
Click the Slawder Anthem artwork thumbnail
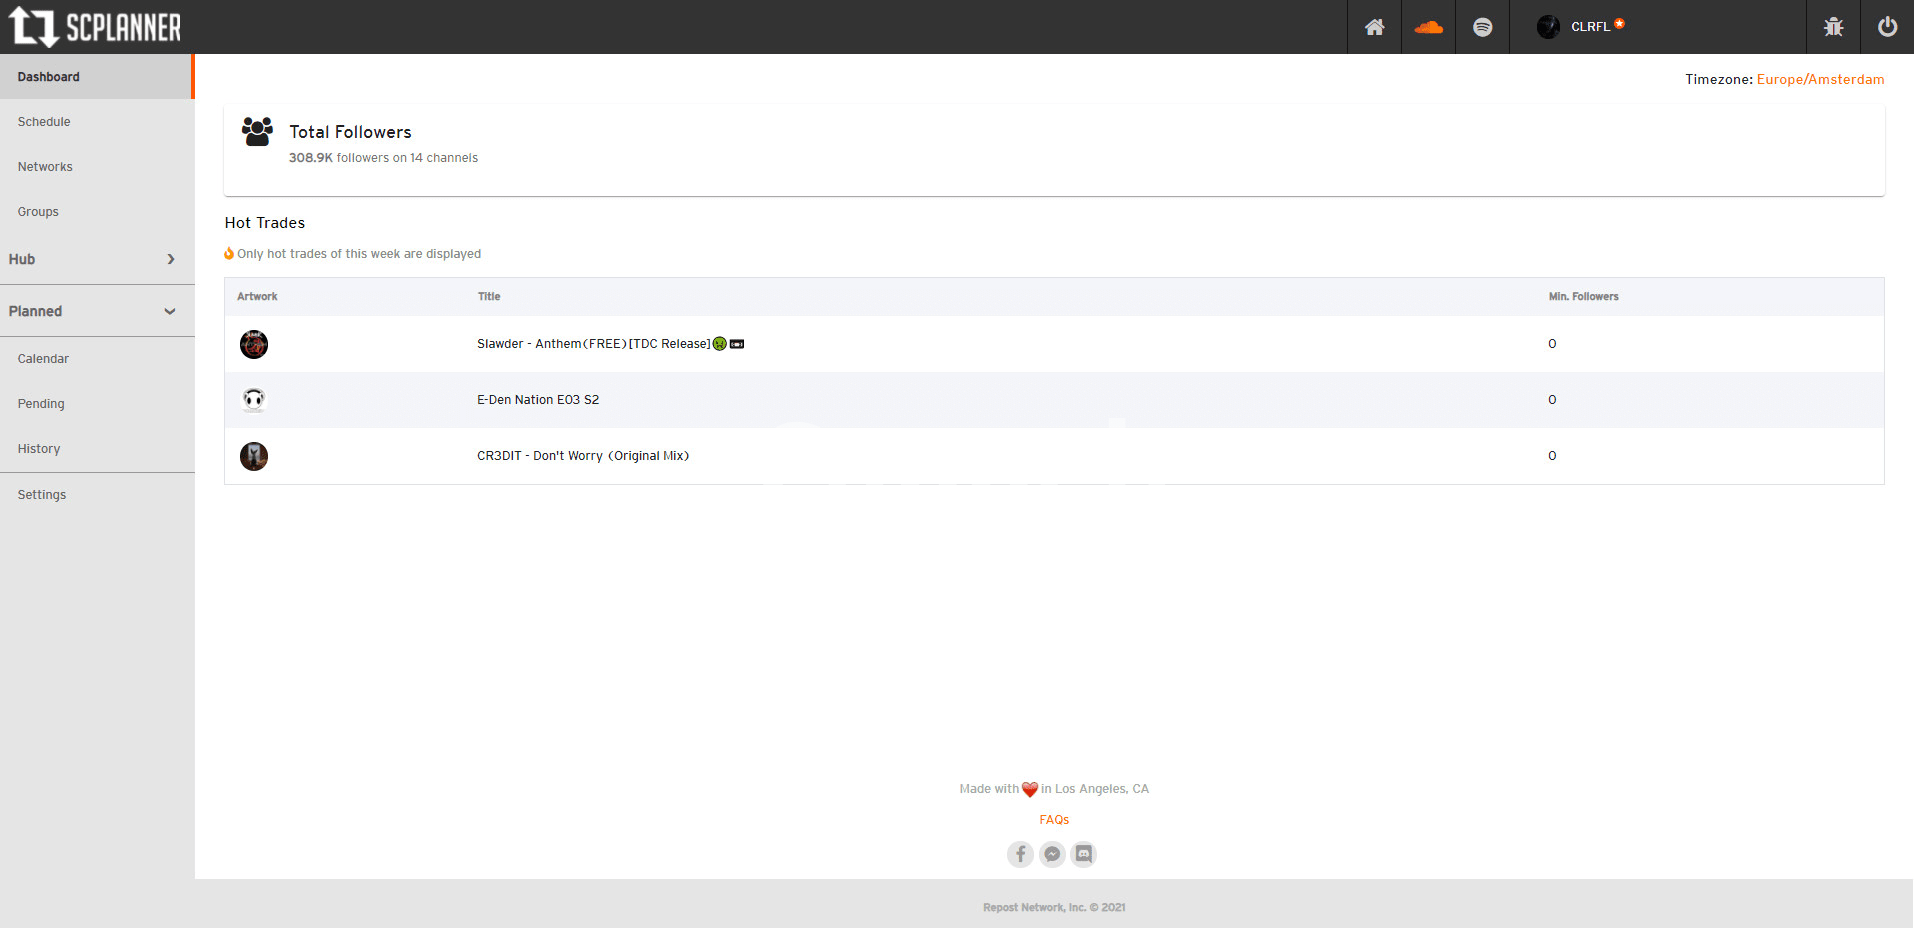pyautogui.click(x=254, y=344)
